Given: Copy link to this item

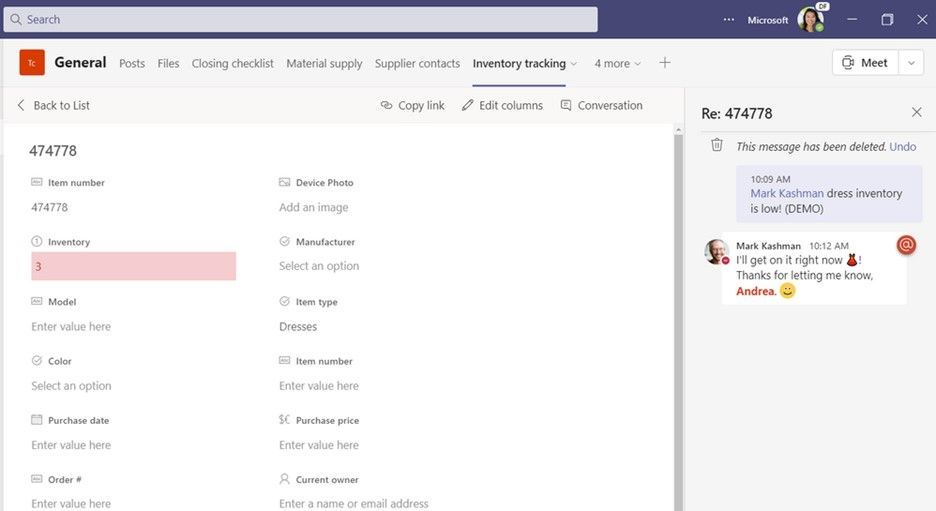Looking at the screenshot, I should point(412,106).
